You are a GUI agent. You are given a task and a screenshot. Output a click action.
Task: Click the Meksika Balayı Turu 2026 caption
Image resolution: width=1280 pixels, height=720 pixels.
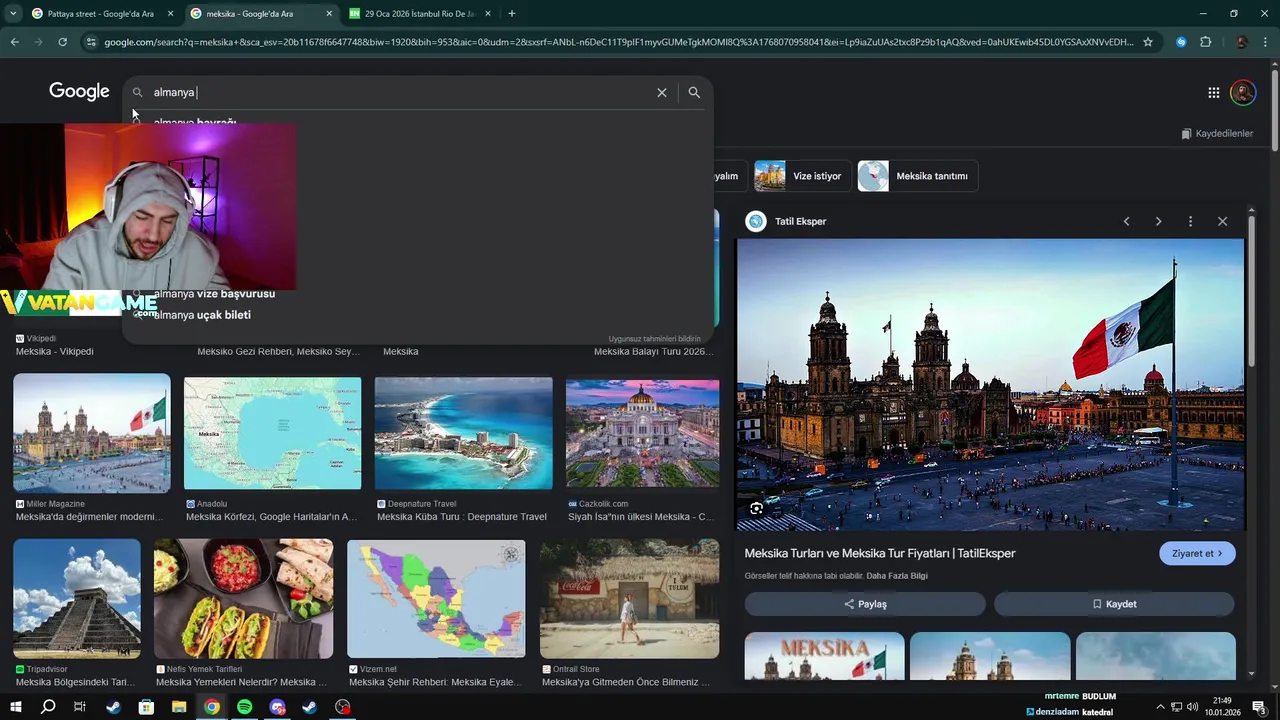653,352
